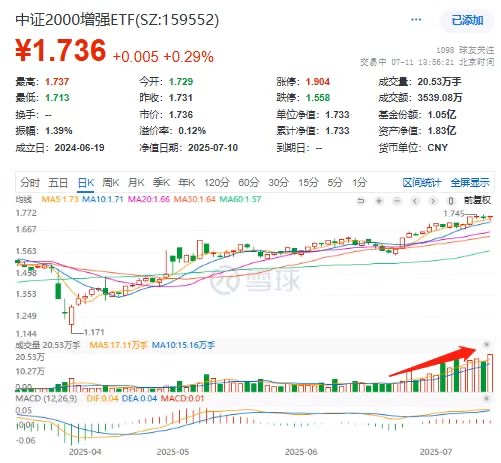Select the 周K weekly chart tab
501x463 pixels.
tap(110, 183)
